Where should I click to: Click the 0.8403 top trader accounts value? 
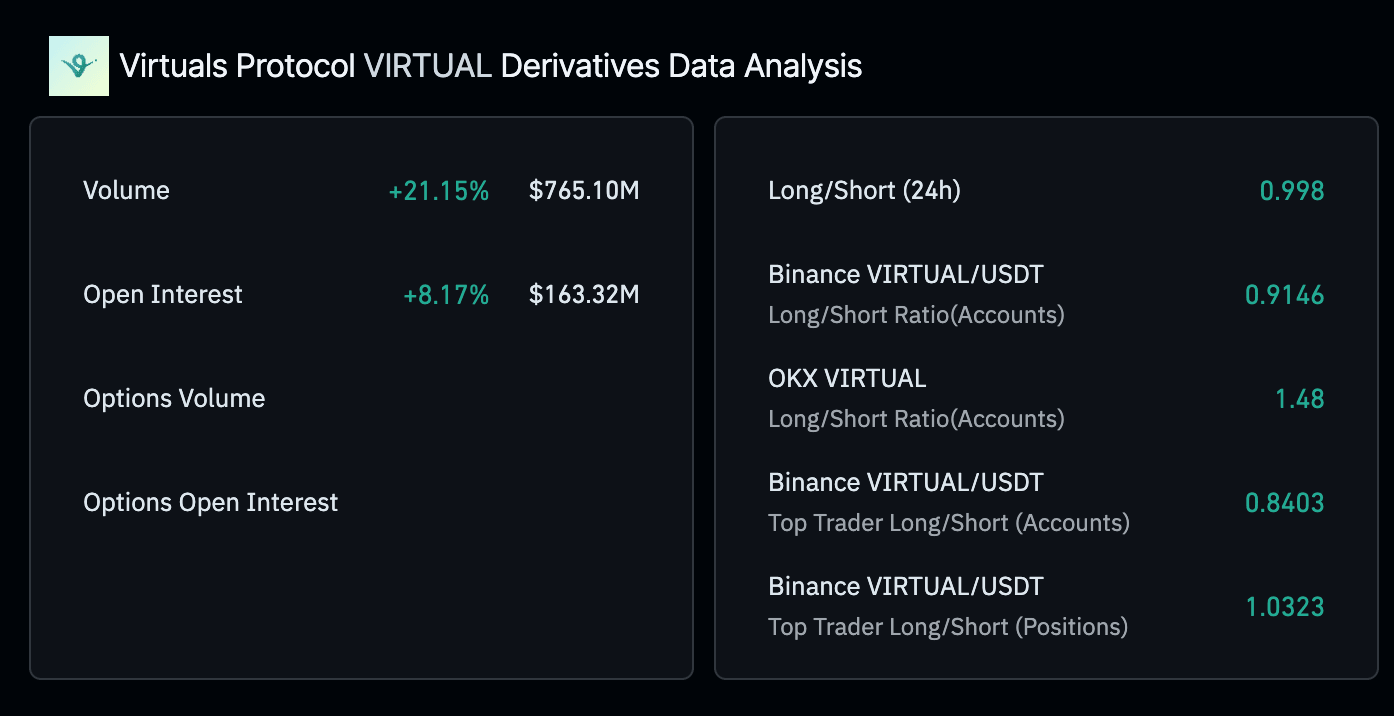(x=1284, y=503)
